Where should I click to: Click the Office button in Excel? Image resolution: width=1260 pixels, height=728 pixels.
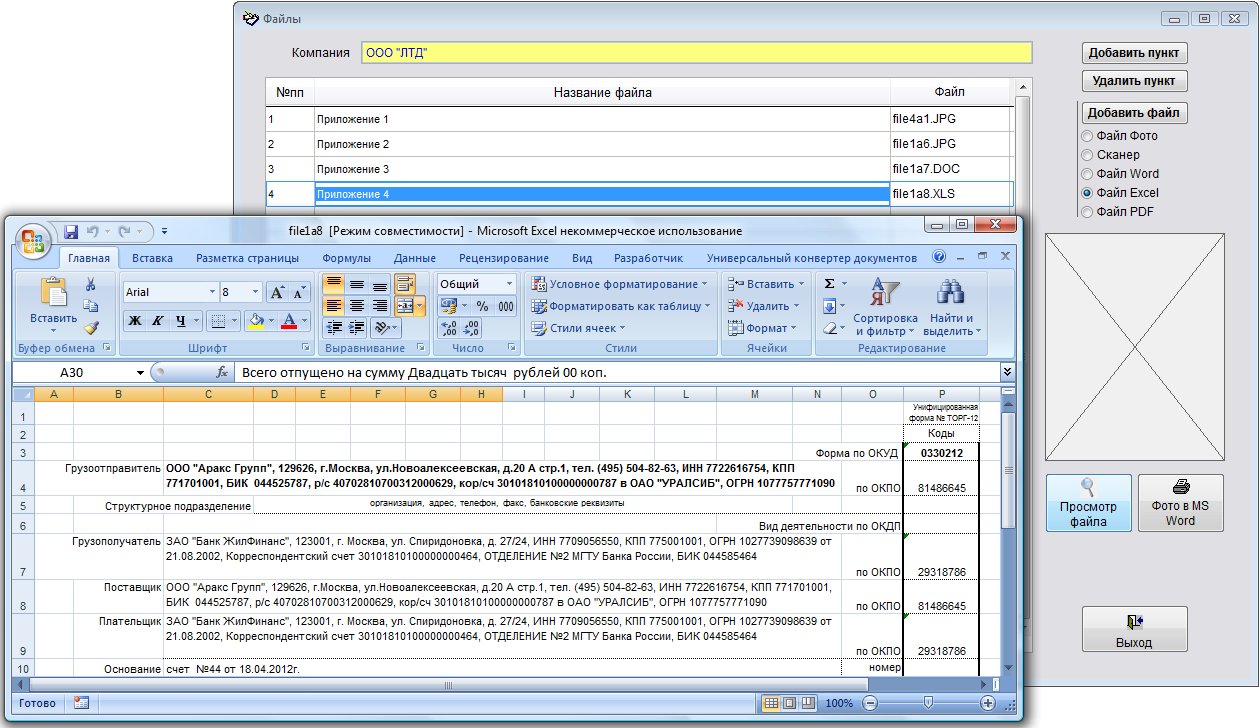pos(34,241)
